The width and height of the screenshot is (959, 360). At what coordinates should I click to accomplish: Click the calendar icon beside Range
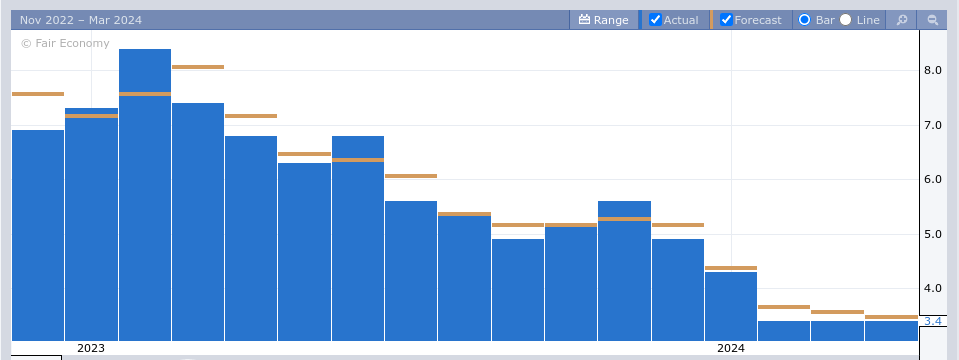point(584,20)
